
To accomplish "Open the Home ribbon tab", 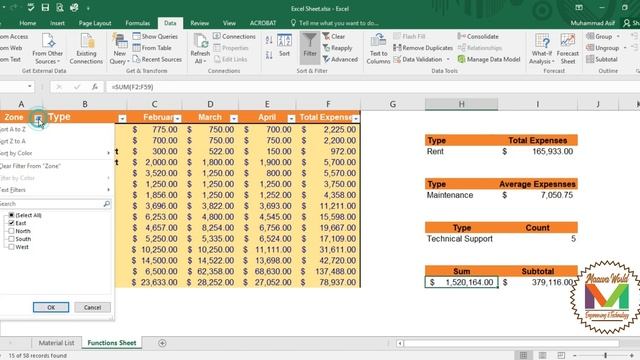I will click(x=28, y=23).
